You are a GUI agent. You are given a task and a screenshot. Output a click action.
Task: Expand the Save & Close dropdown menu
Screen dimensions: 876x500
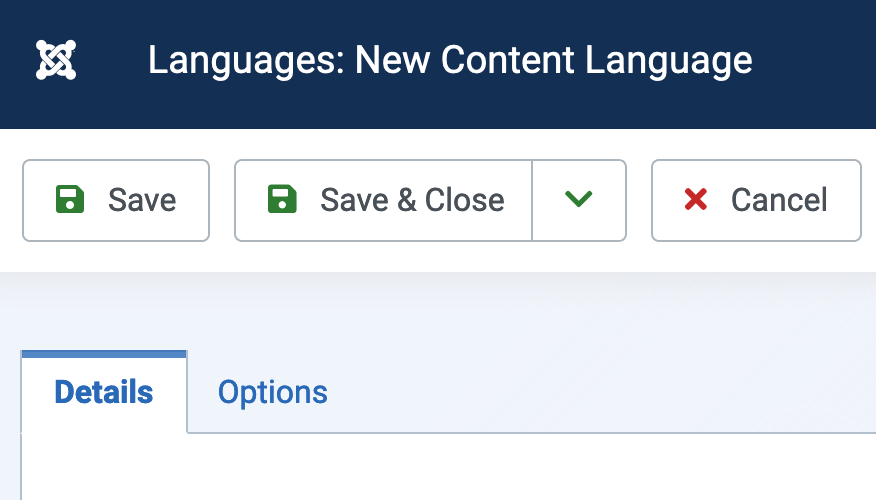[579, 201]
